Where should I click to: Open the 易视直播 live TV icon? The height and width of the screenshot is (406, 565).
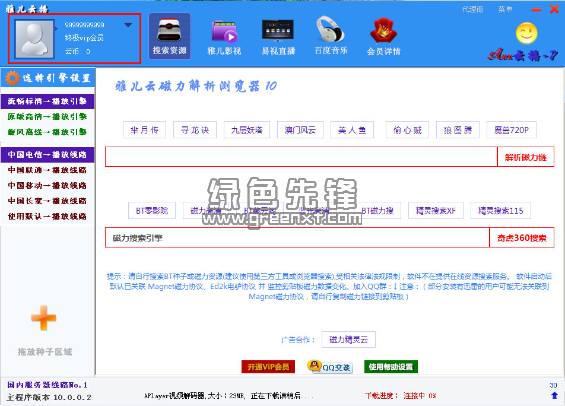coord(278,37)
